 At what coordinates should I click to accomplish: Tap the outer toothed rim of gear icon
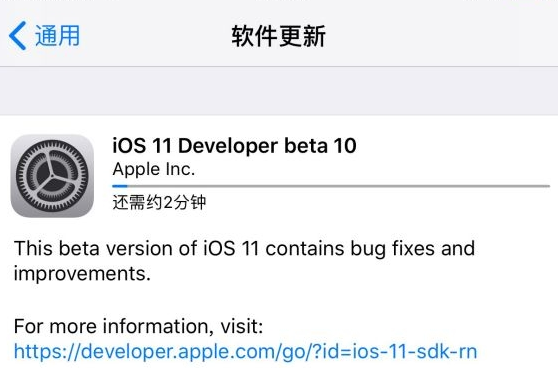[x=52, y=143]
